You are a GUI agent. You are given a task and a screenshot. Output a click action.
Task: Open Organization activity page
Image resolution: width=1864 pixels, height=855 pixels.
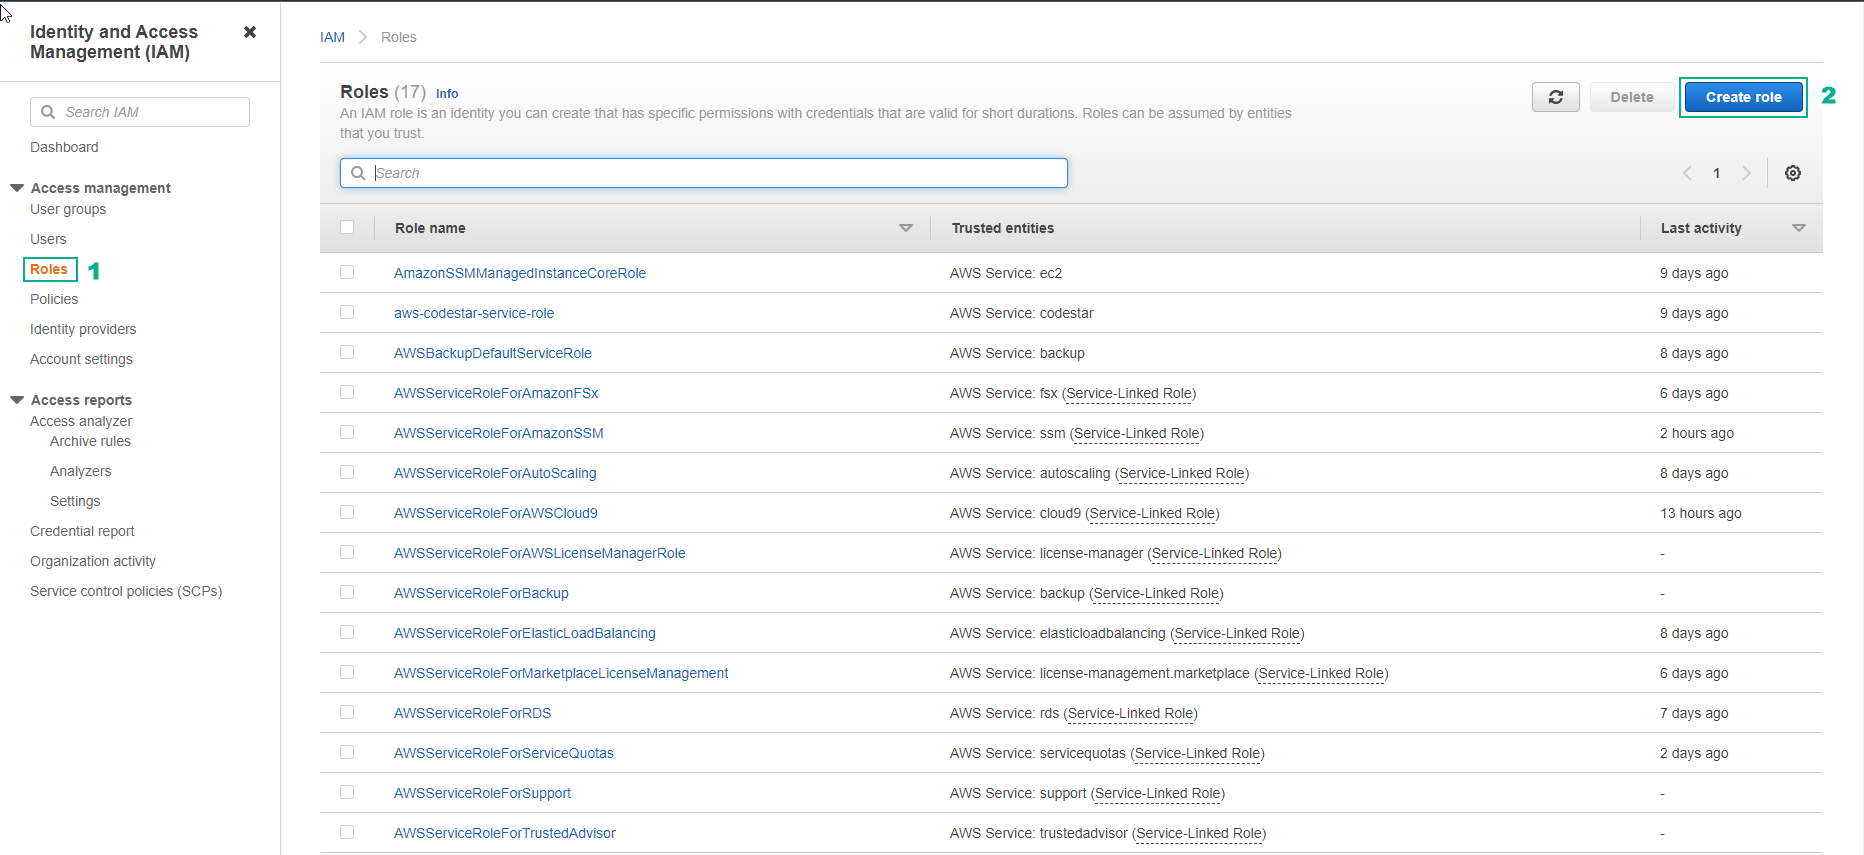pos(93,561)
